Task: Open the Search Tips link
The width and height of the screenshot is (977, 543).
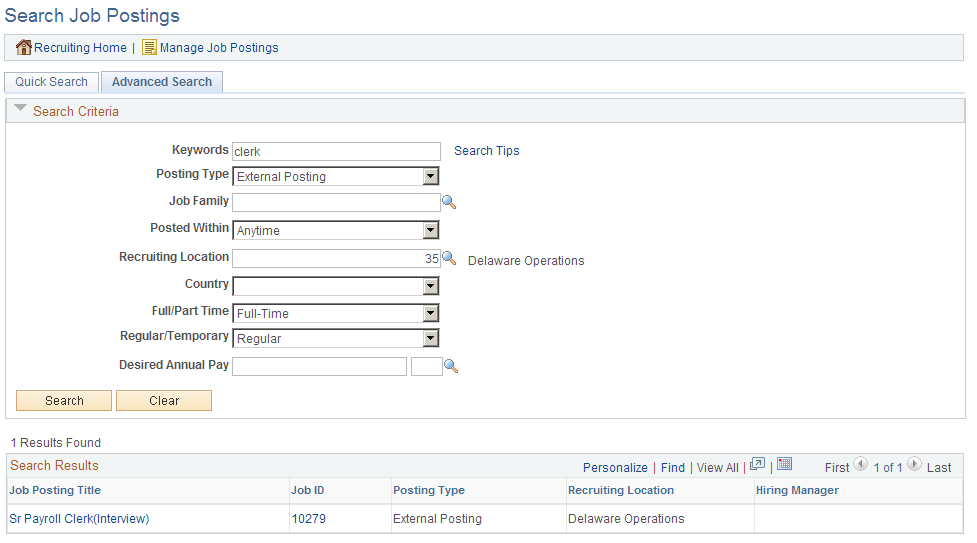Action: (487, 151)
